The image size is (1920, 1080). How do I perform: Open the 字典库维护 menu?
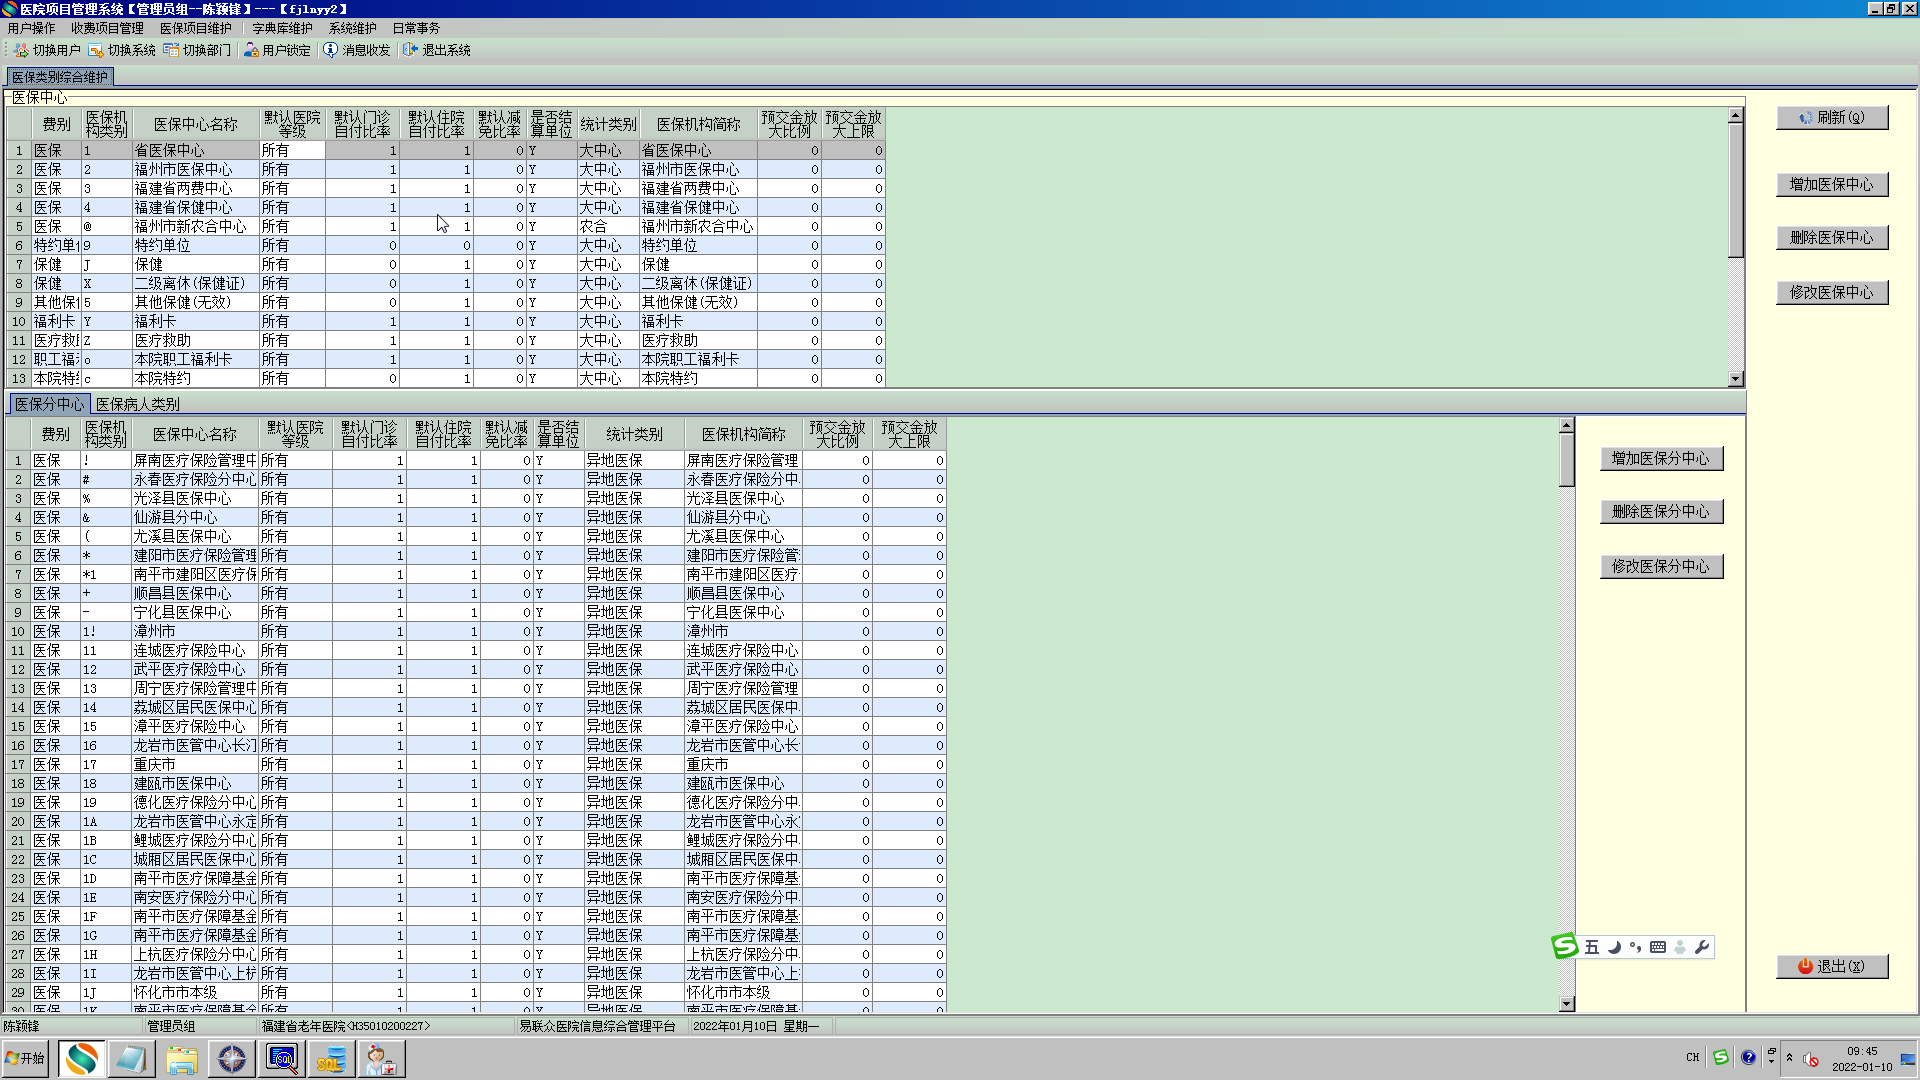[x=282, y=28]
